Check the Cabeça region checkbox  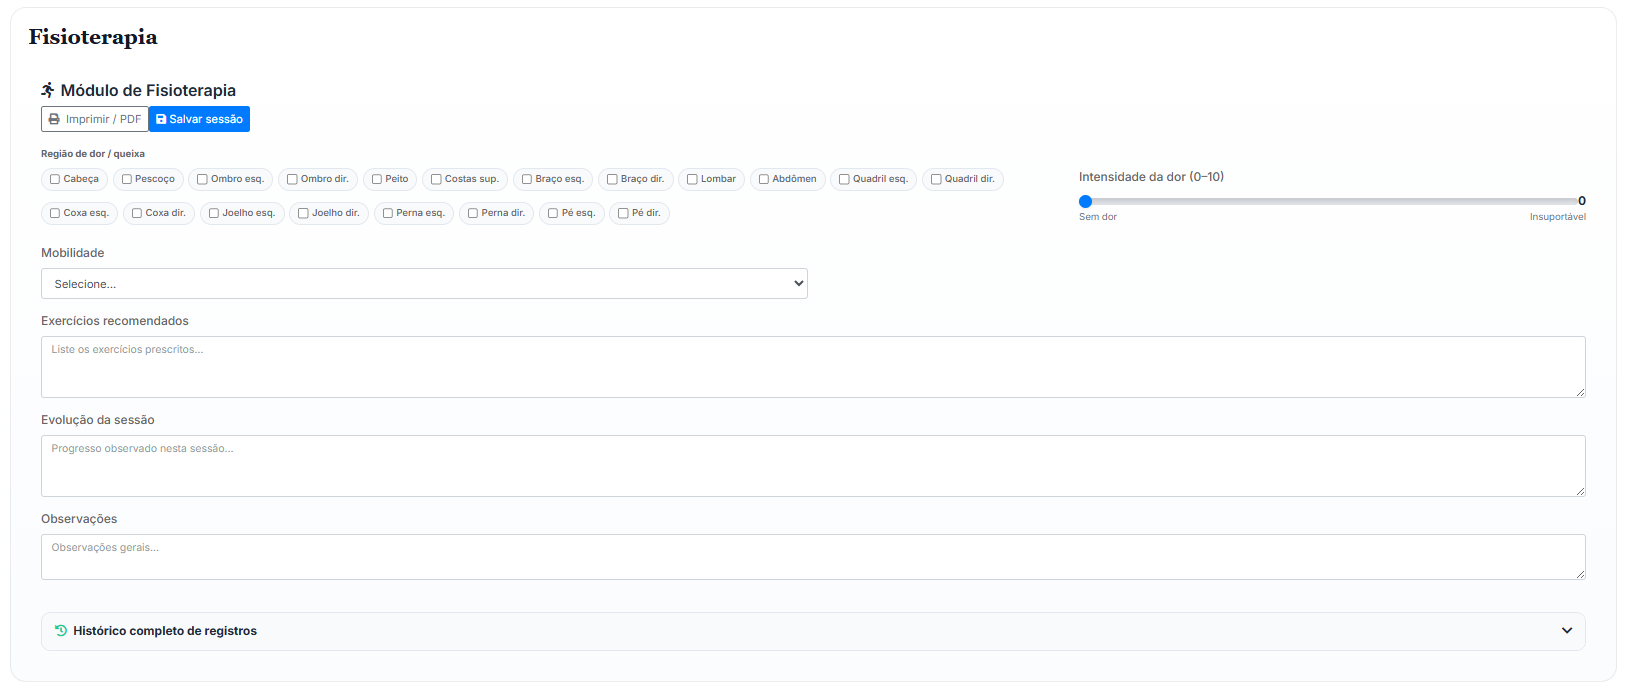[x=55, y=179]
